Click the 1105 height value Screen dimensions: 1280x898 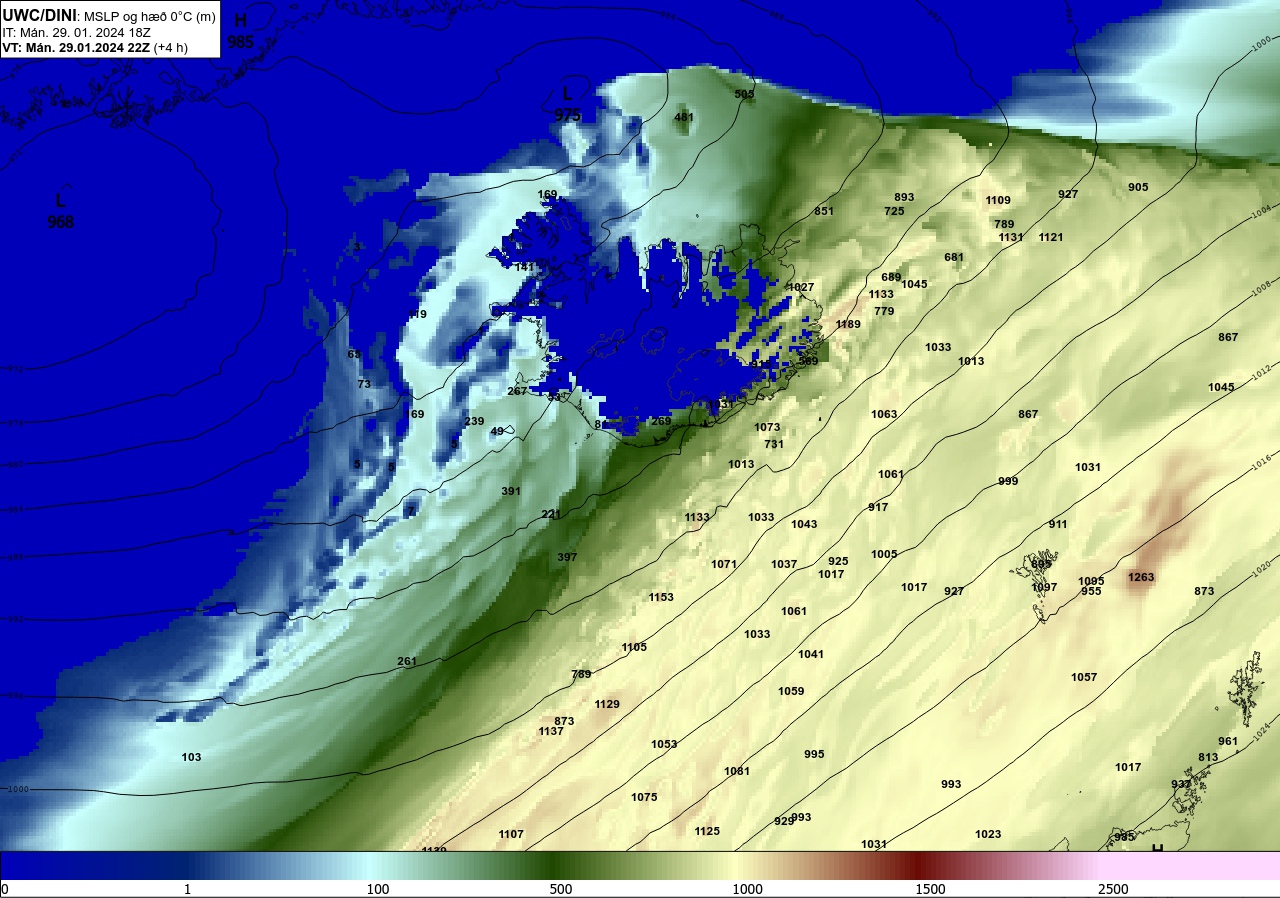(x=634, y=647)
